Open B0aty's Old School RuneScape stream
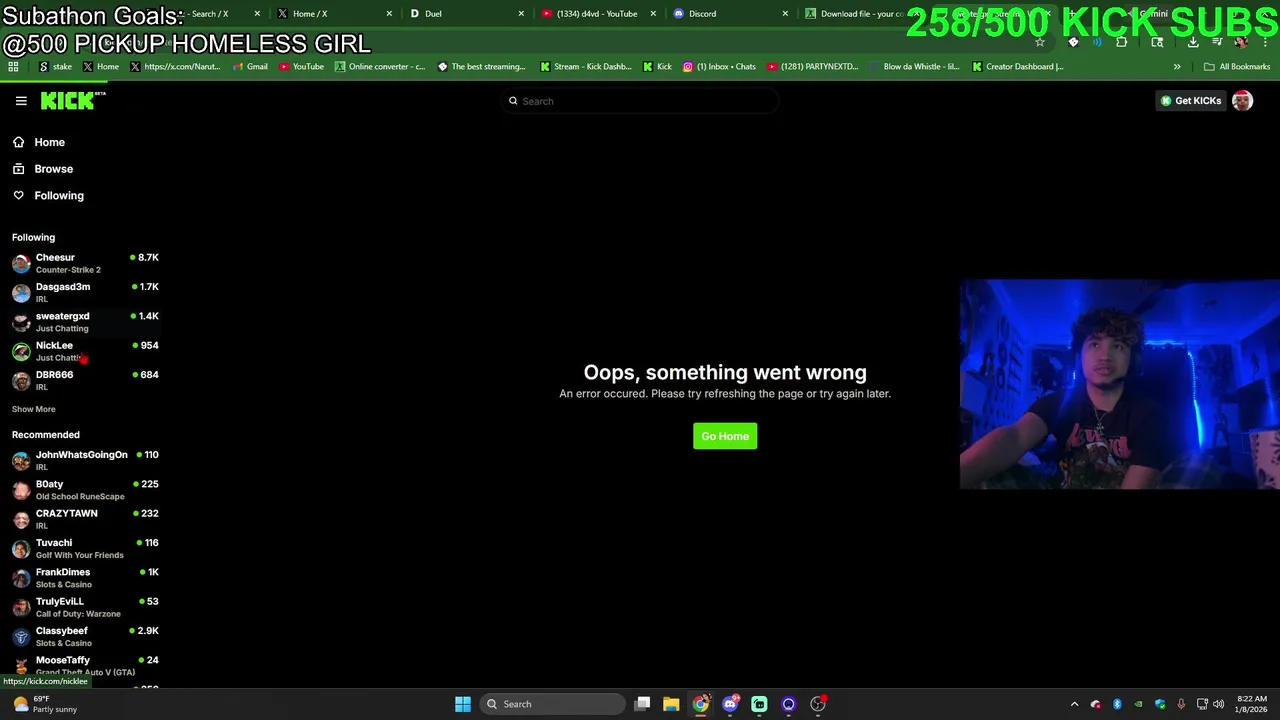 (x=85, y=490)
